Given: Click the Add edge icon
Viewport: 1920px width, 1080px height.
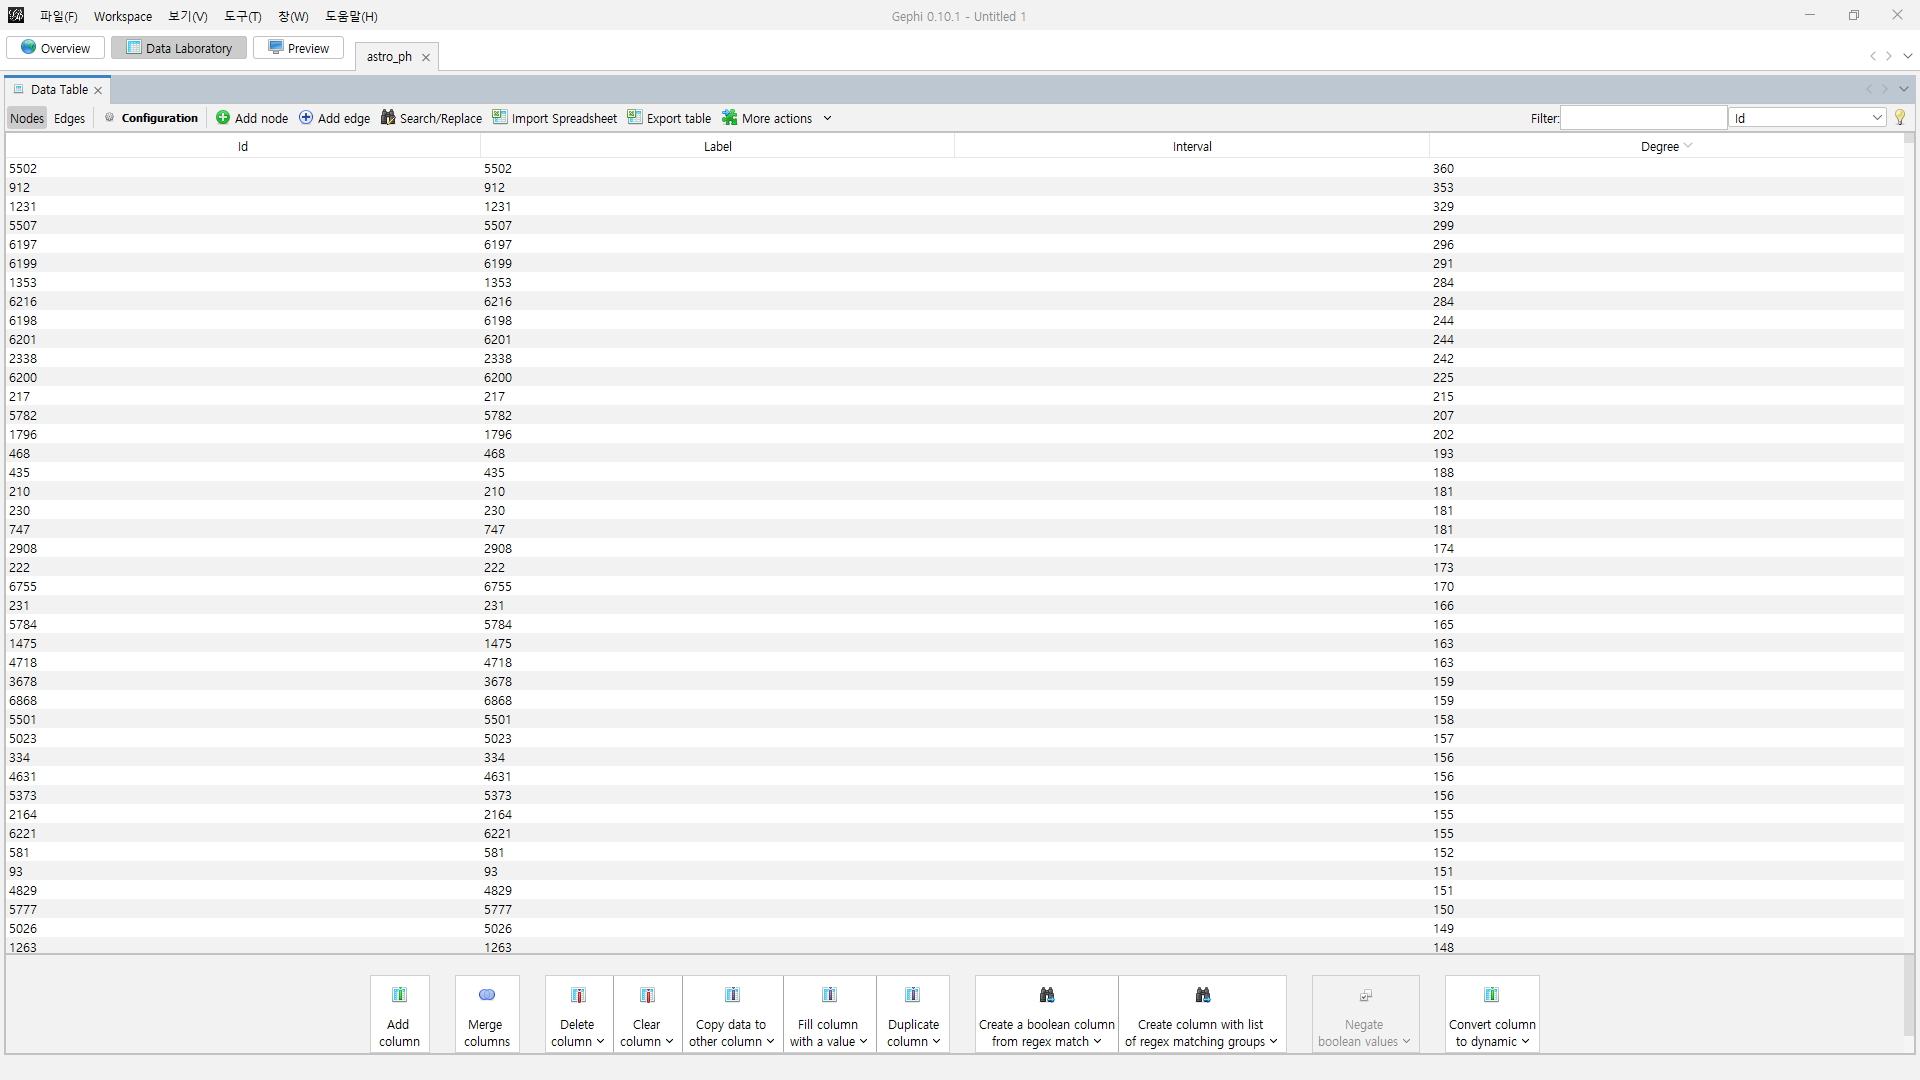Looking at the screenshot, I should coord(306,118).
